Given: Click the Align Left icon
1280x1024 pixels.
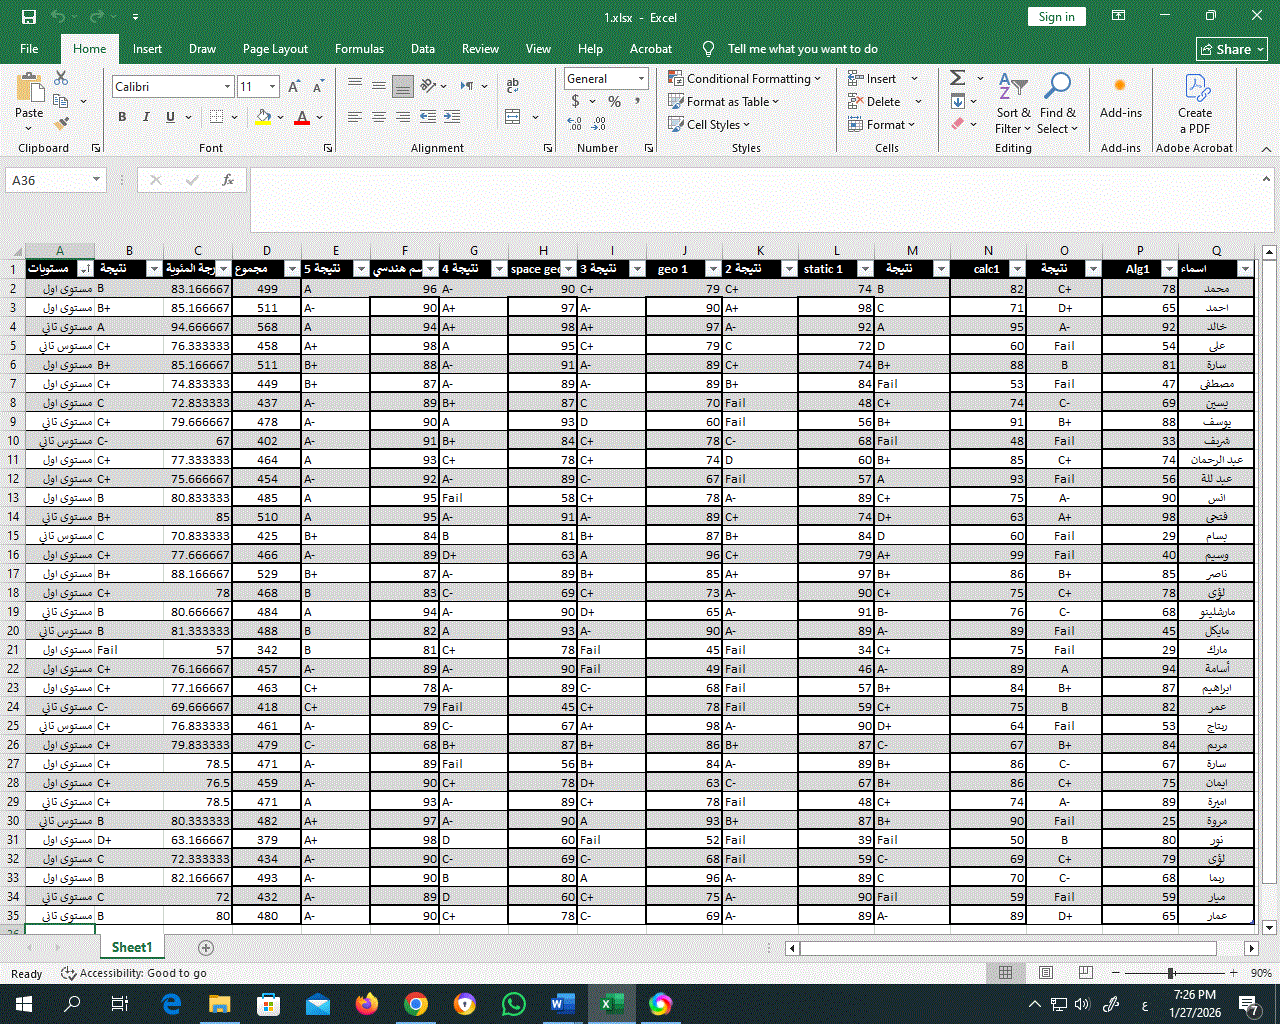Looking at the screenshot, I should point(355,117).
